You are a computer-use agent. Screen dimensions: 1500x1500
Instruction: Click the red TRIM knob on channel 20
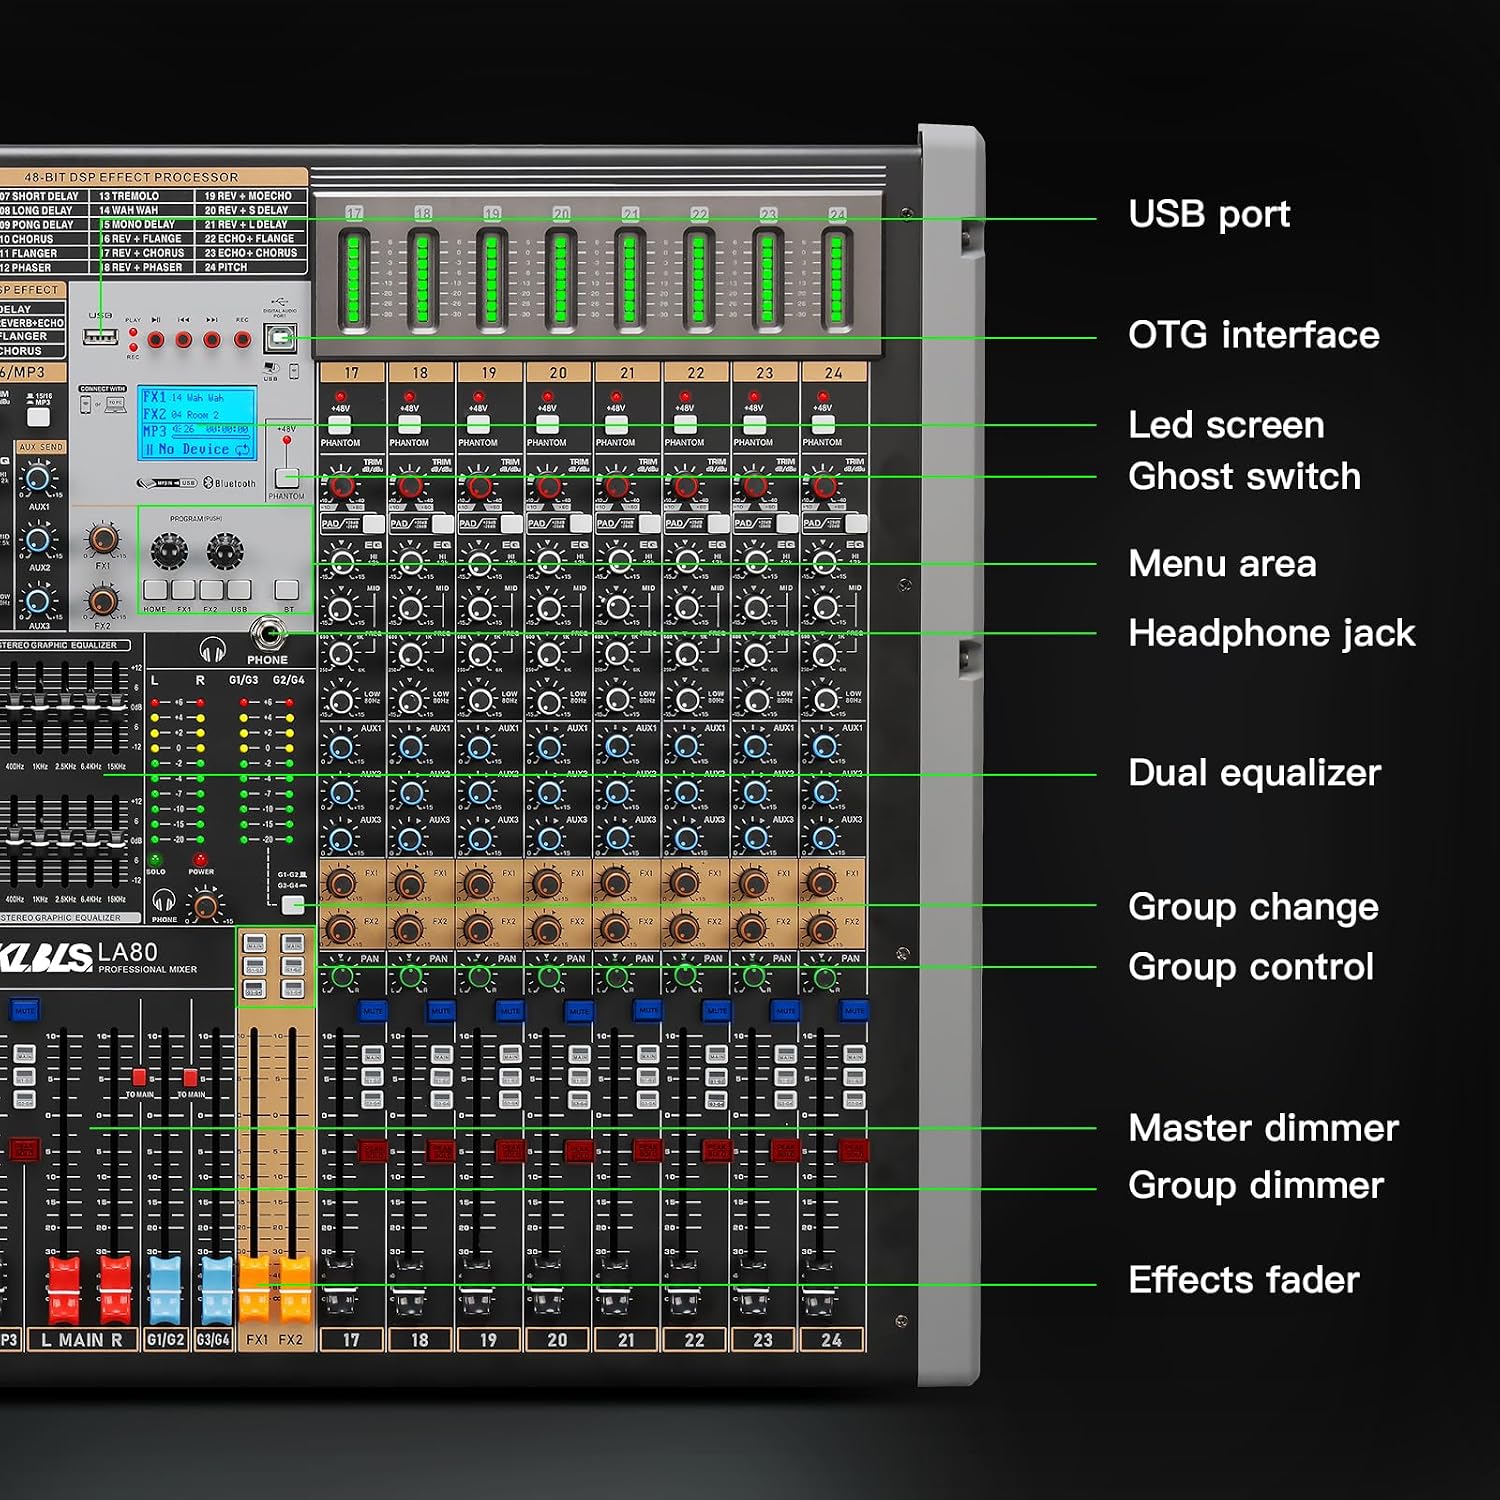pos(548,487)
